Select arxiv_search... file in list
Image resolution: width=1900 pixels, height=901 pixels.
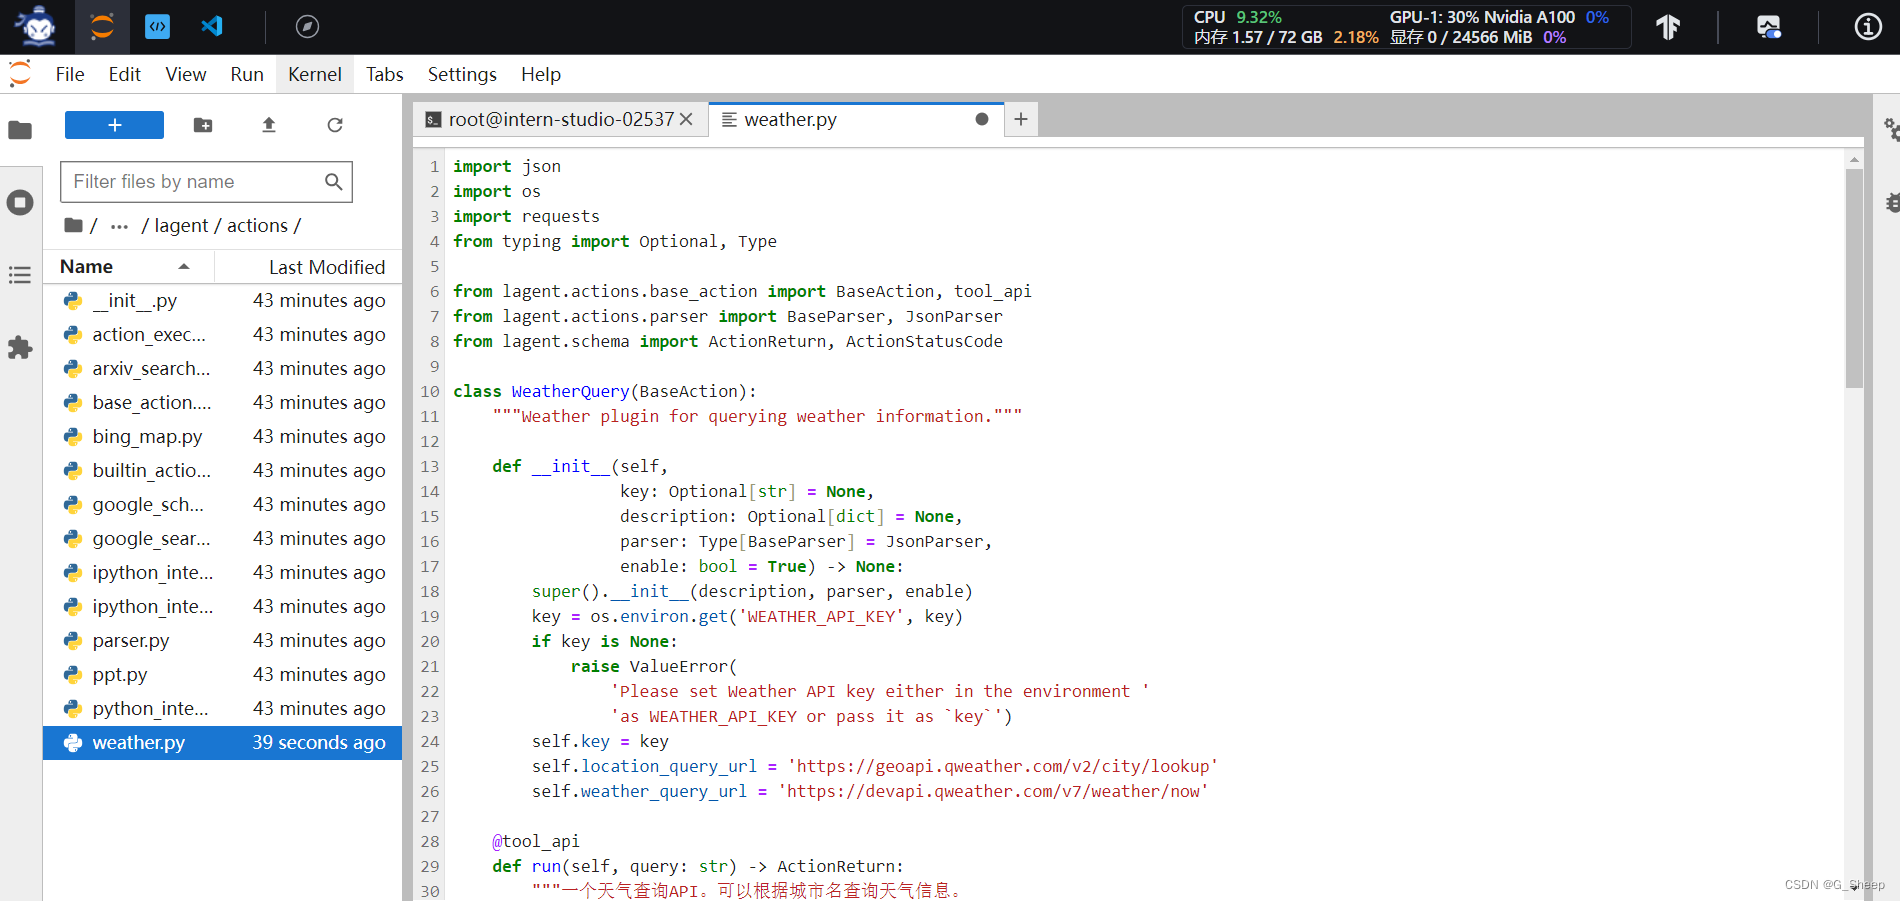point(222,369)
